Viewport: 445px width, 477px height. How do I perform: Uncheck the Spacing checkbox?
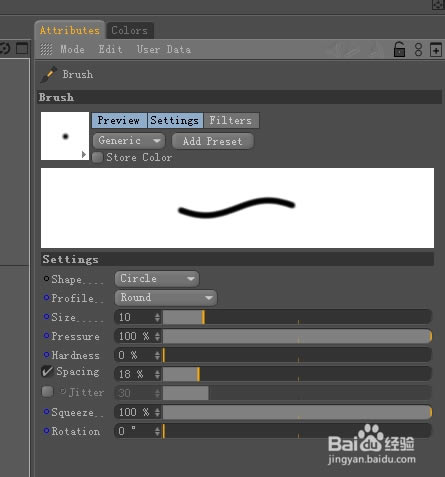[x=47, y=371]
